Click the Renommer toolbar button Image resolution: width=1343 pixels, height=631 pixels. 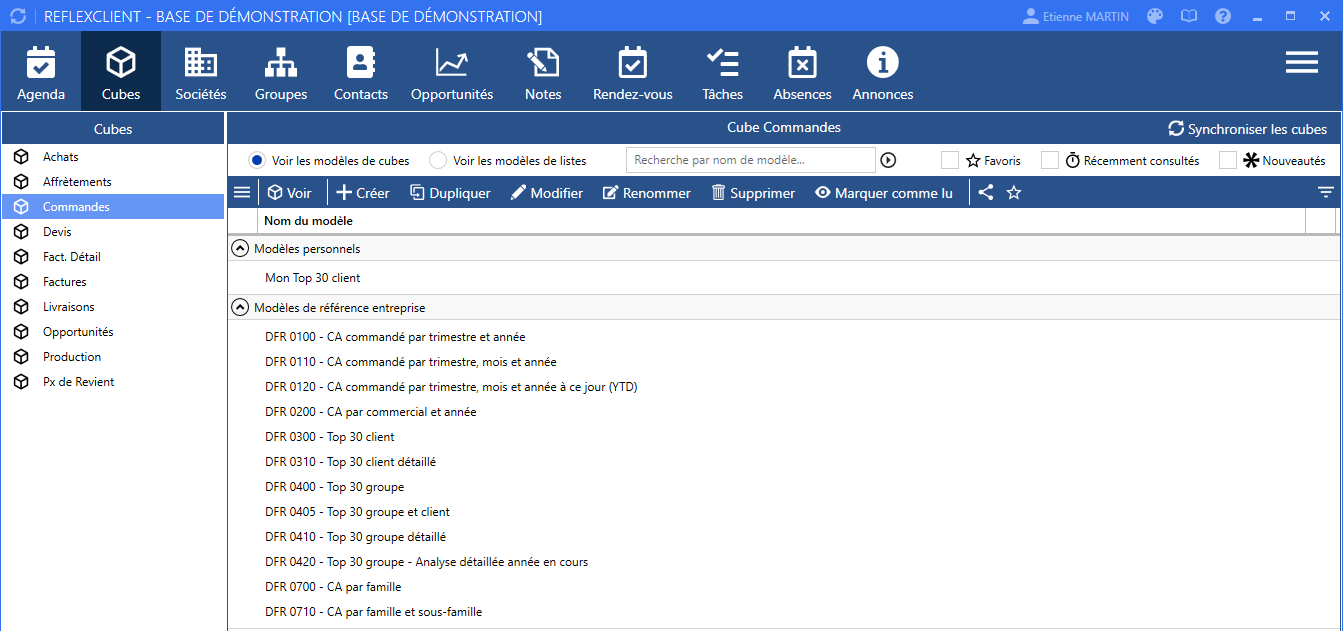point(646,193)
